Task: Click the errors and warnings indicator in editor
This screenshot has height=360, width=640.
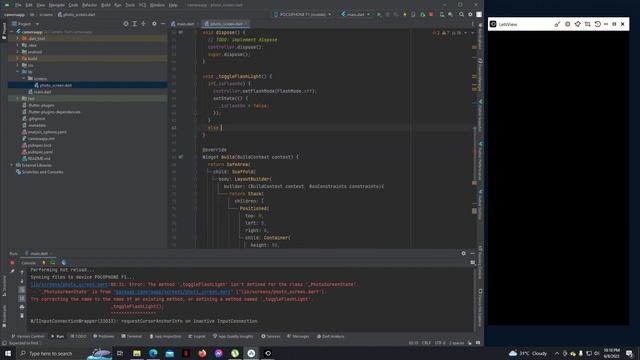Action: [447, 33]
